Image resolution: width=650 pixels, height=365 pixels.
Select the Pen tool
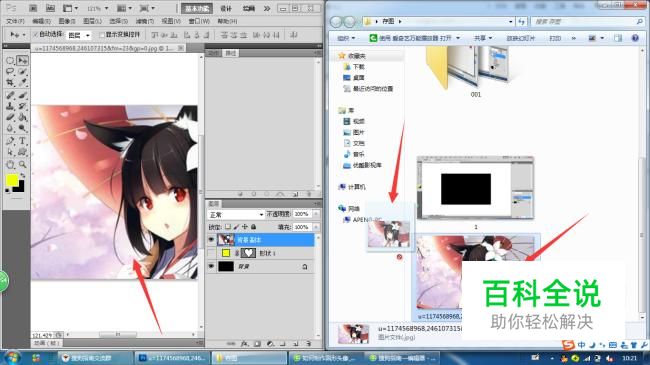click(x=10, y=141)
